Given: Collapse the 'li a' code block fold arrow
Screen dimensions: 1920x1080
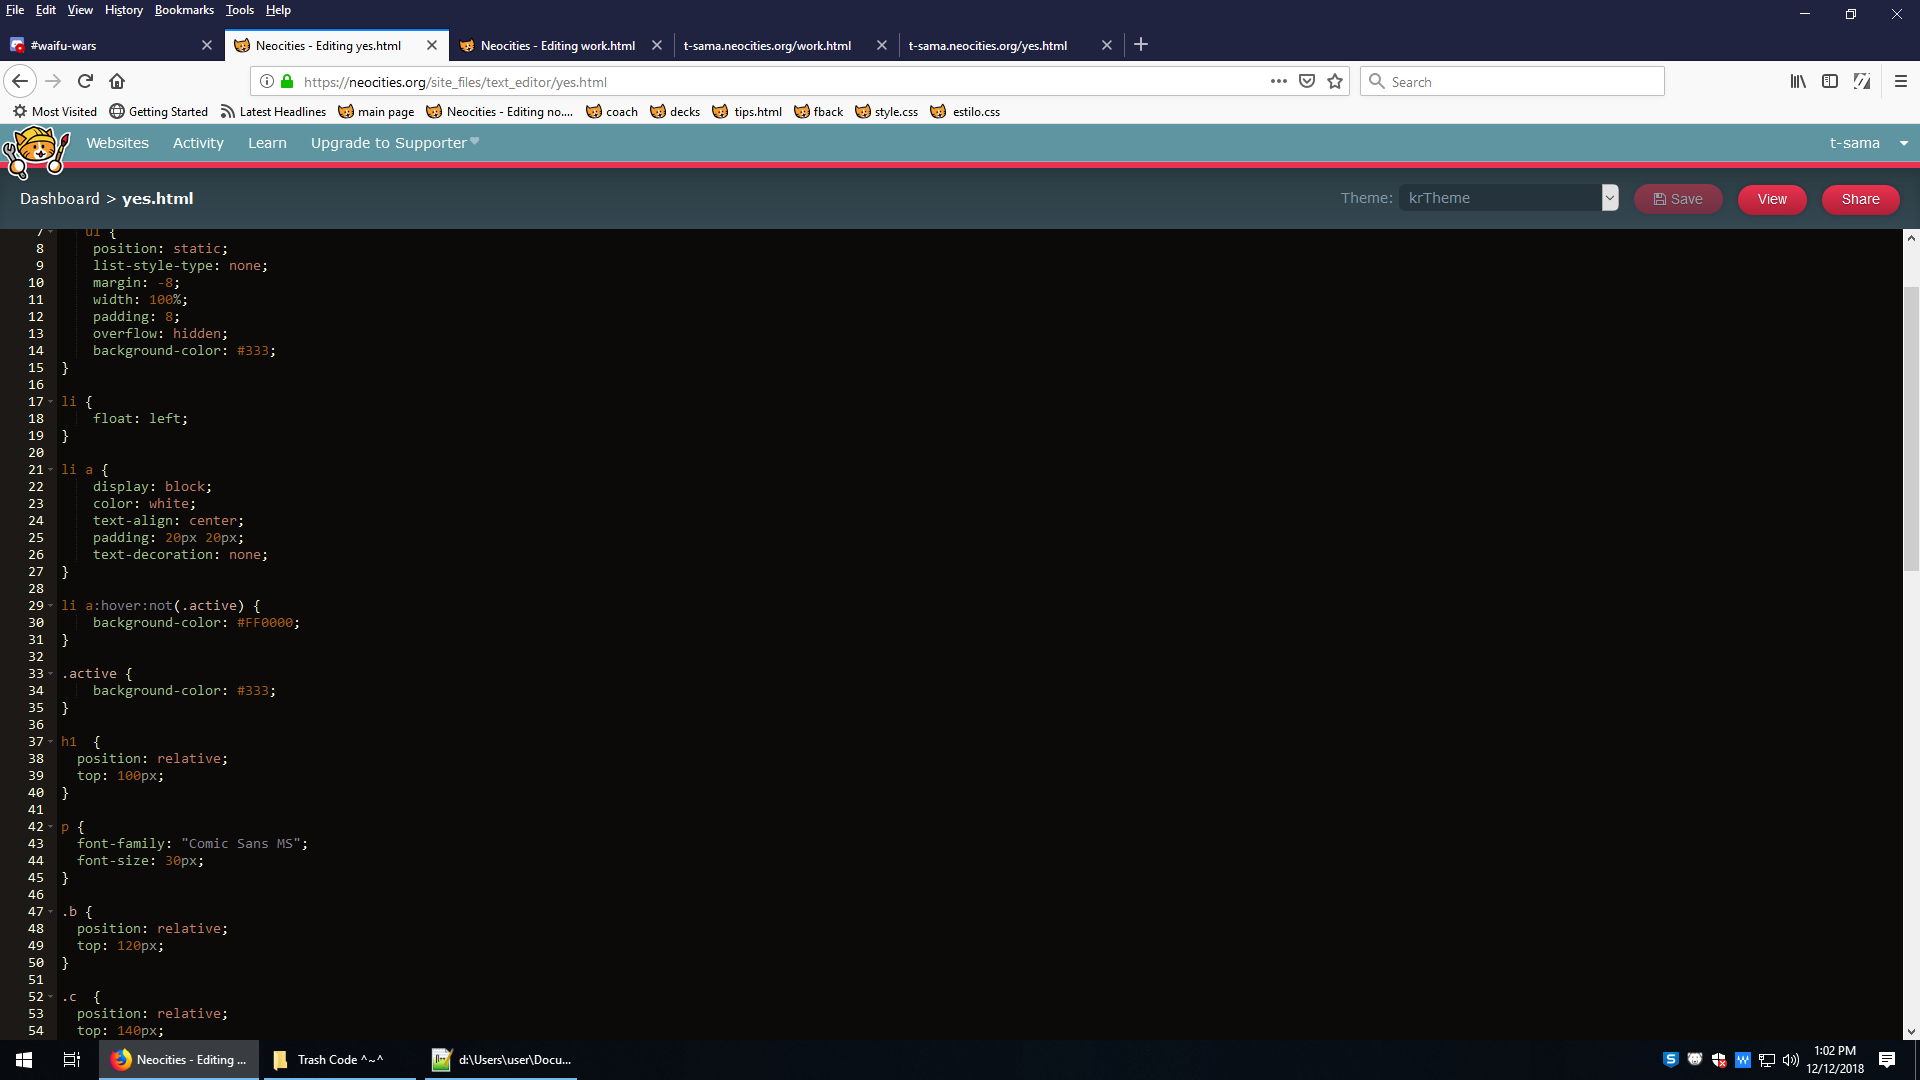Looking at the screenshot, I should click(x=51, y=470).
